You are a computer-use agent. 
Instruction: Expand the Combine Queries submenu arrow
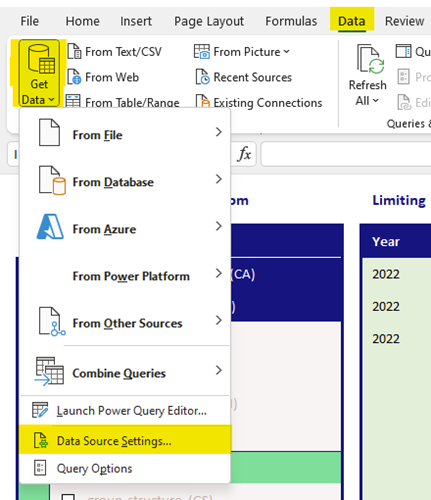coord(219,370)
